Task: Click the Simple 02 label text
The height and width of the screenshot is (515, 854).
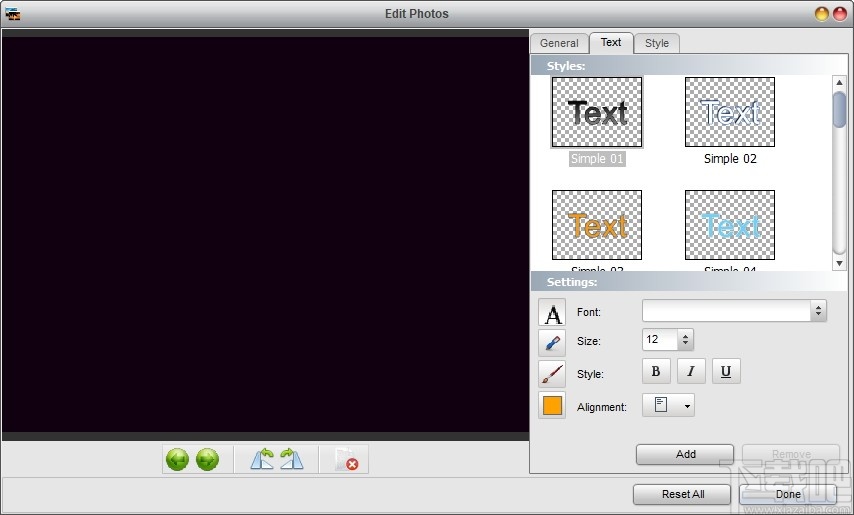Action: coord(730,158)
